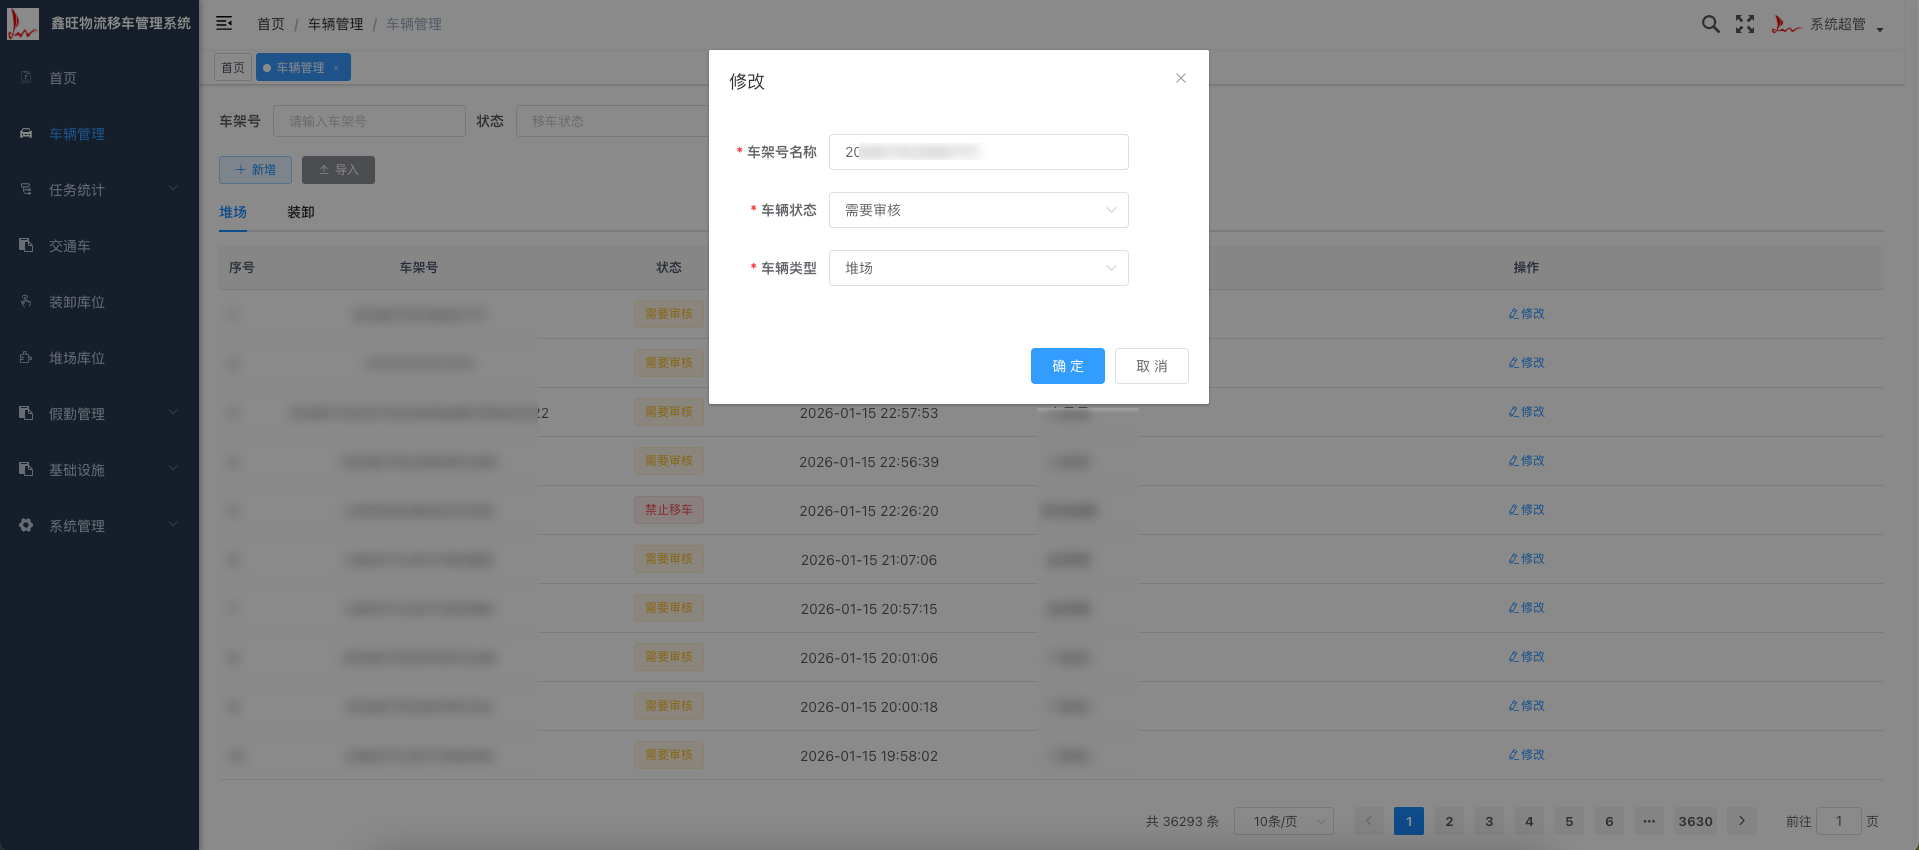
Task: Open the 车辆类型 dropdown
Action: [x=979, y=268]
